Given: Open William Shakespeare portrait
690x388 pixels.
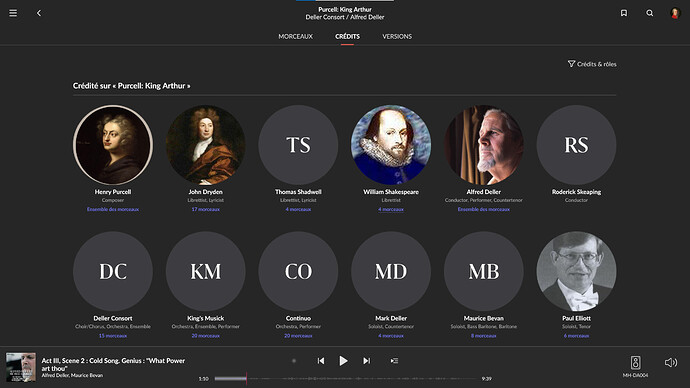Looking at the screenshot, I should [391, 145].
